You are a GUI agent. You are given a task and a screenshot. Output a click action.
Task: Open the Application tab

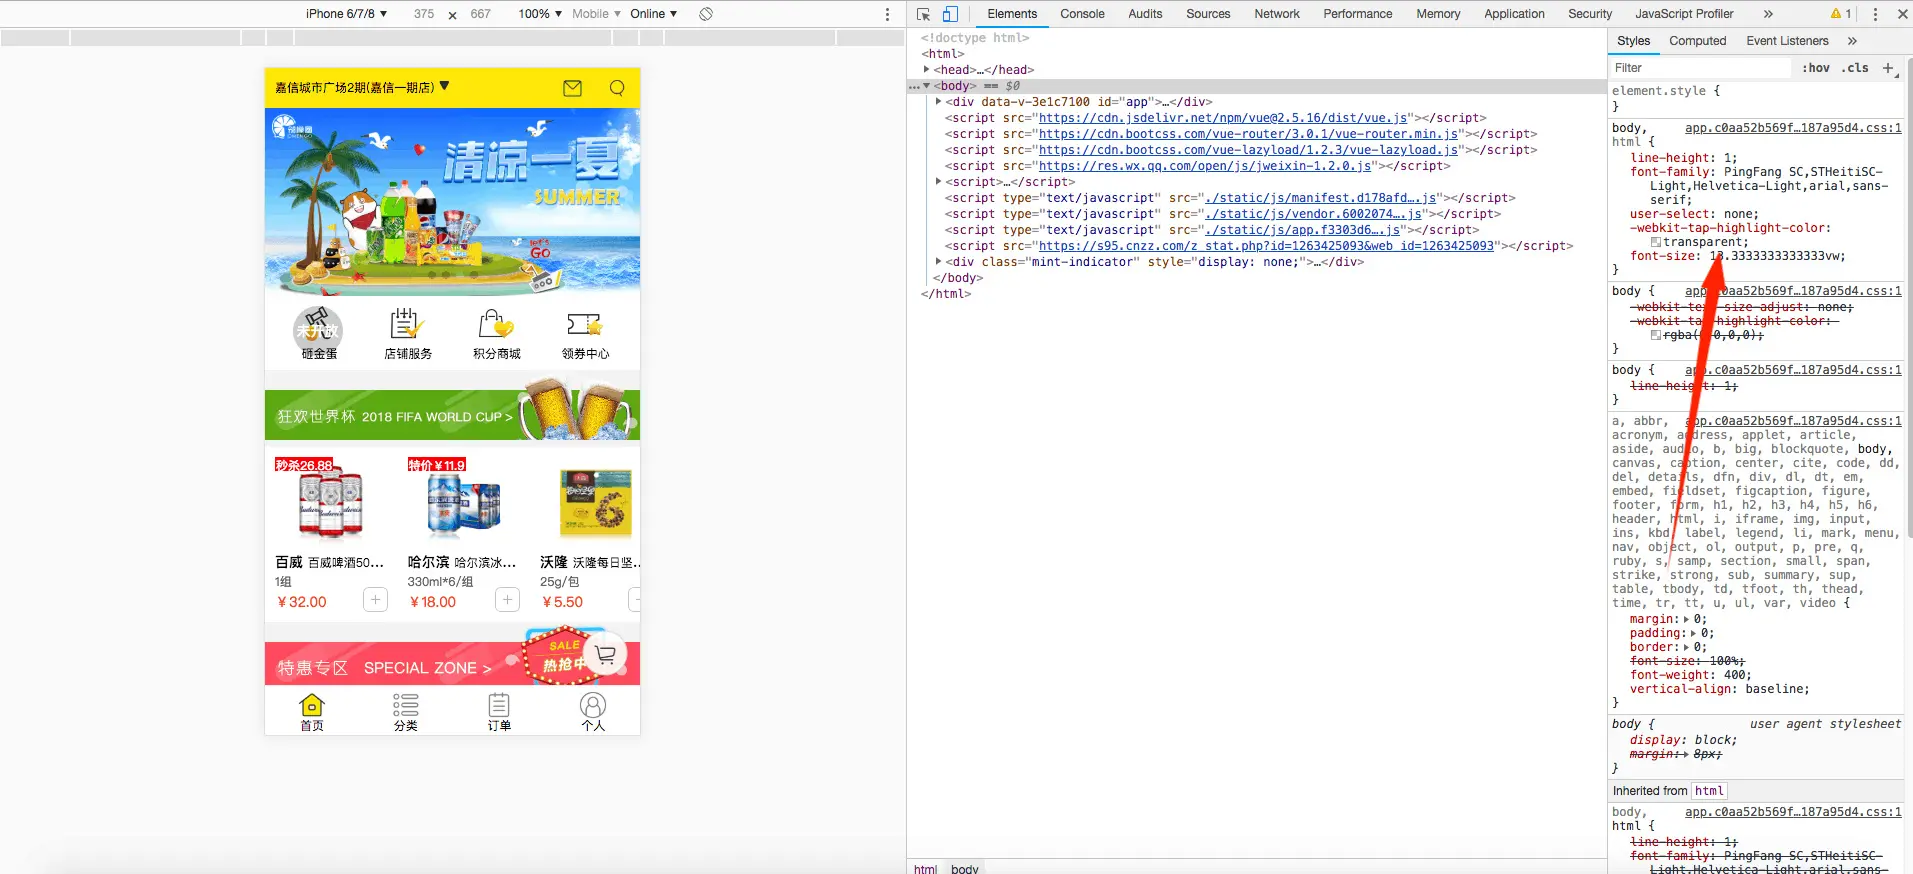(x=1514, y=14)
